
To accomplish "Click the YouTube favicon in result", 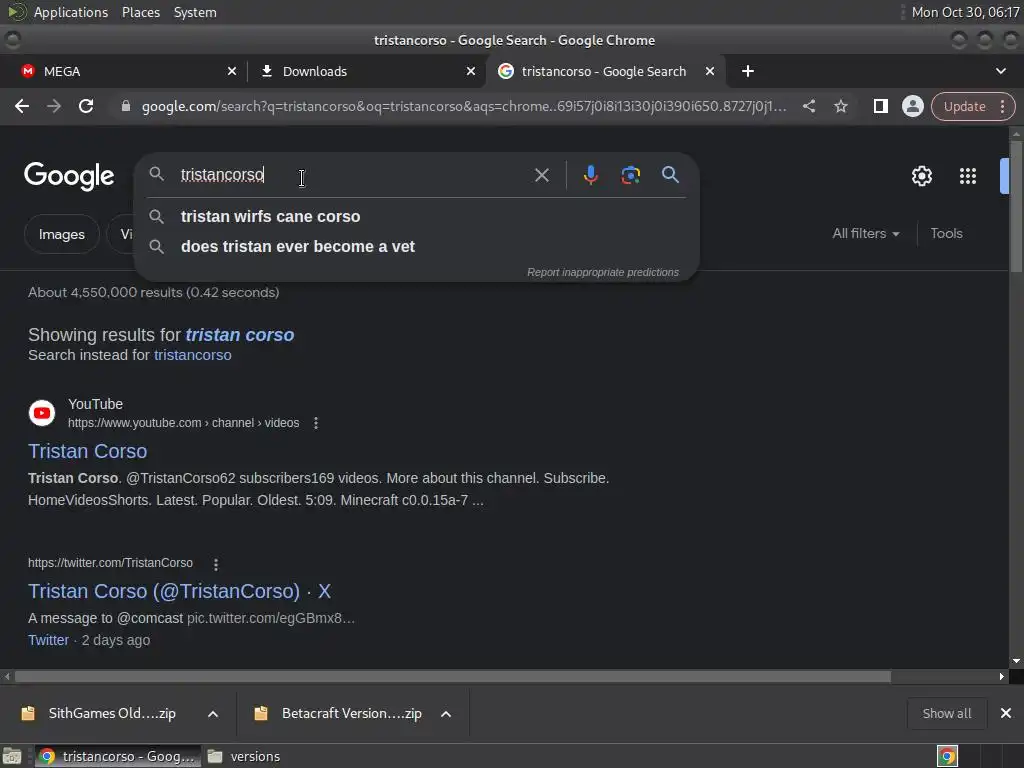I will coord(42,413).
